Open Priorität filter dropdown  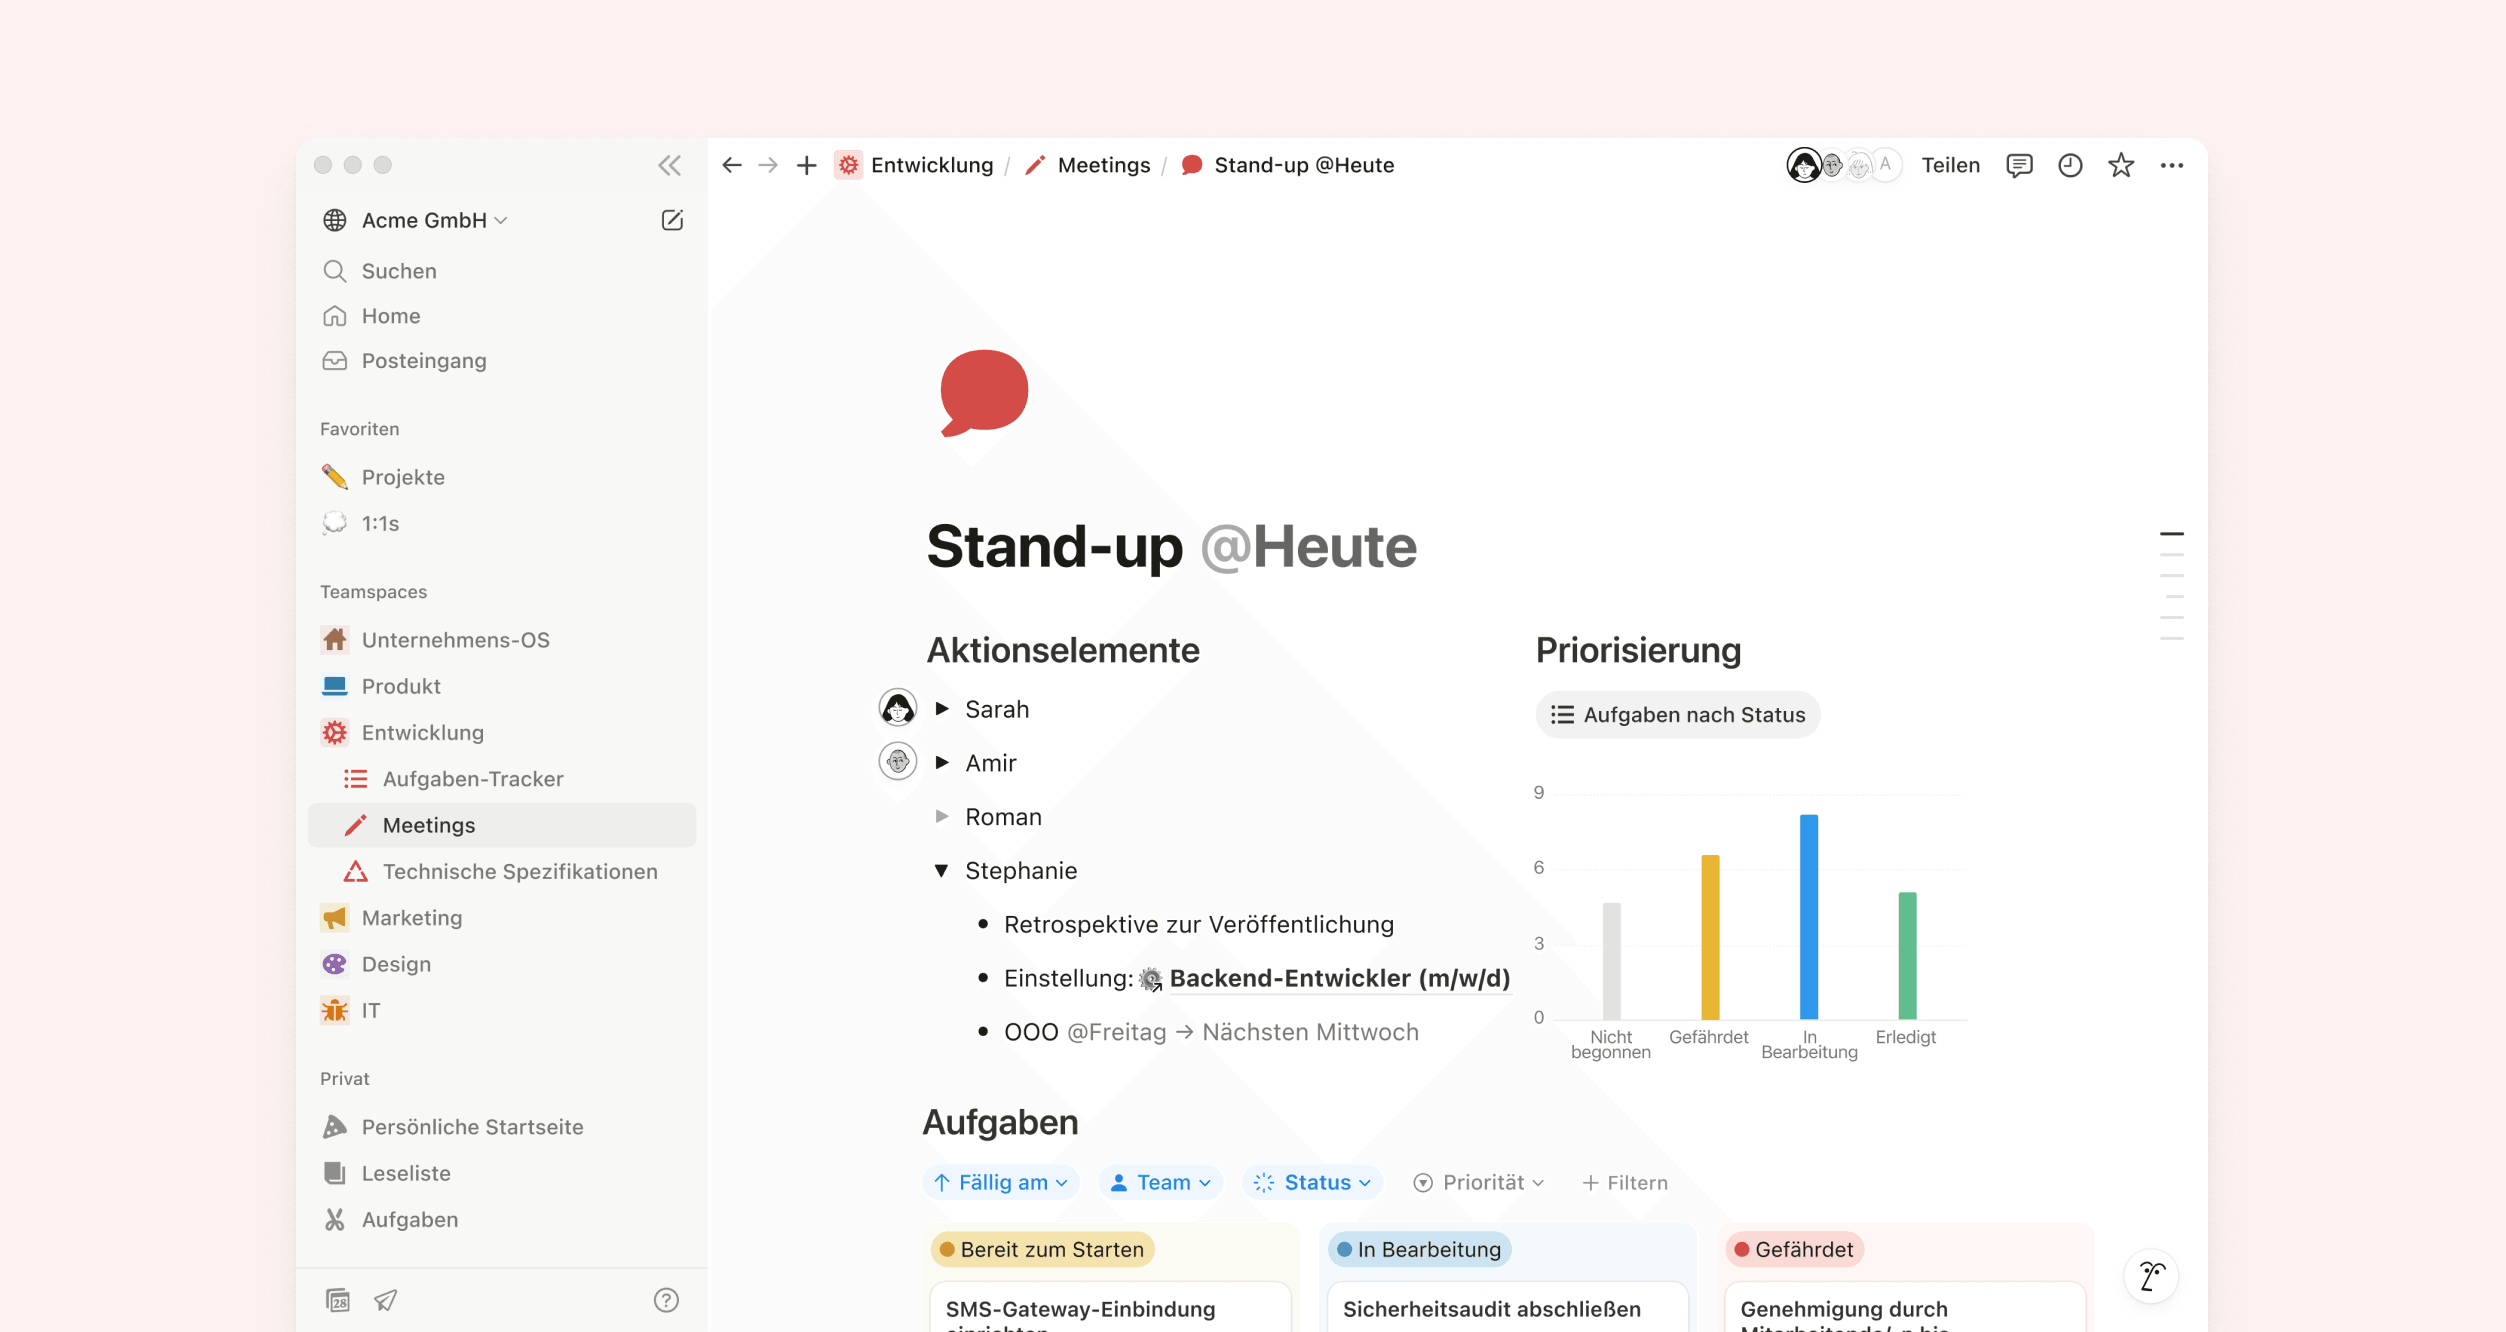(x=1478, y=1182)
